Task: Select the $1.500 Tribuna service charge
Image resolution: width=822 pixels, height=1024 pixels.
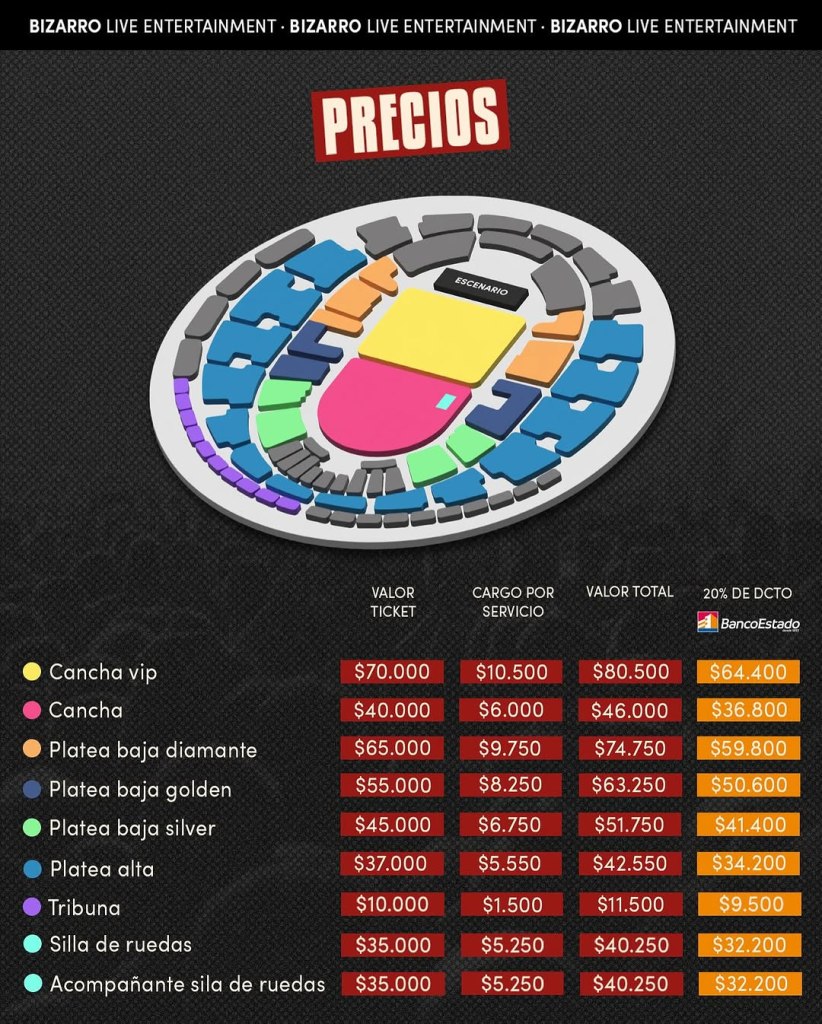Action: click(511, 904)
